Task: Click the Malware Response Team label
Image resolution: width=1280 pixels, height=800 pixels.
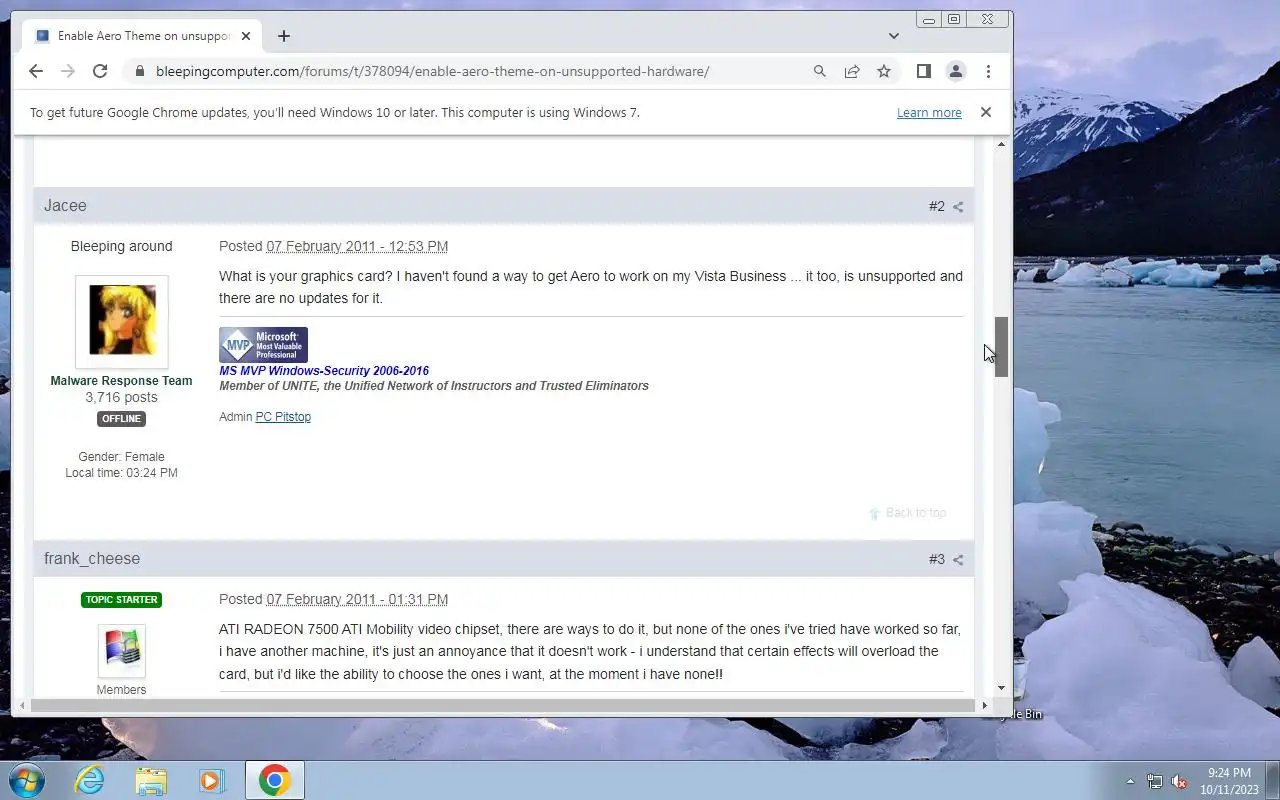Action: point(121,381)
